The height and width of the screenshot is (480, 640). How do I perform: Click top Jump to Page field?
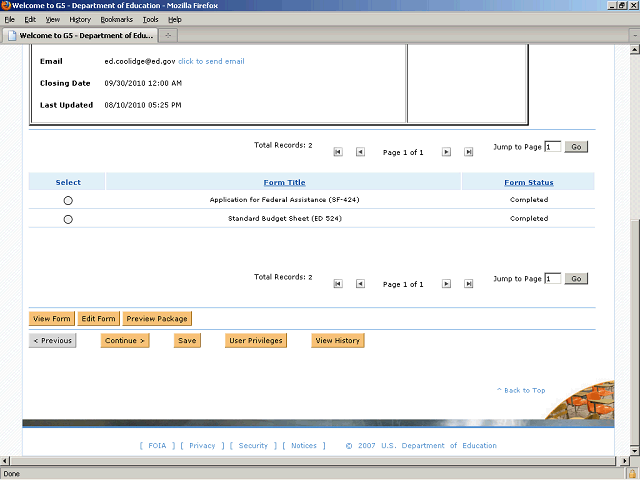pos(553,147)
